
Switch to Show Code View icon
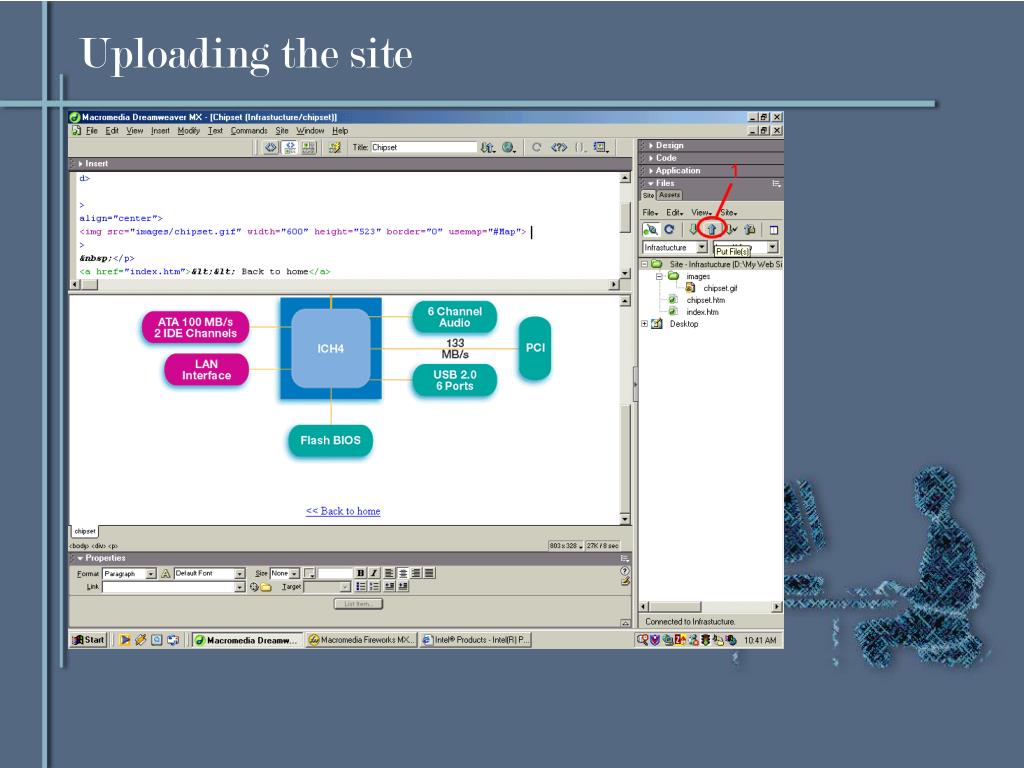coord(271,147)
